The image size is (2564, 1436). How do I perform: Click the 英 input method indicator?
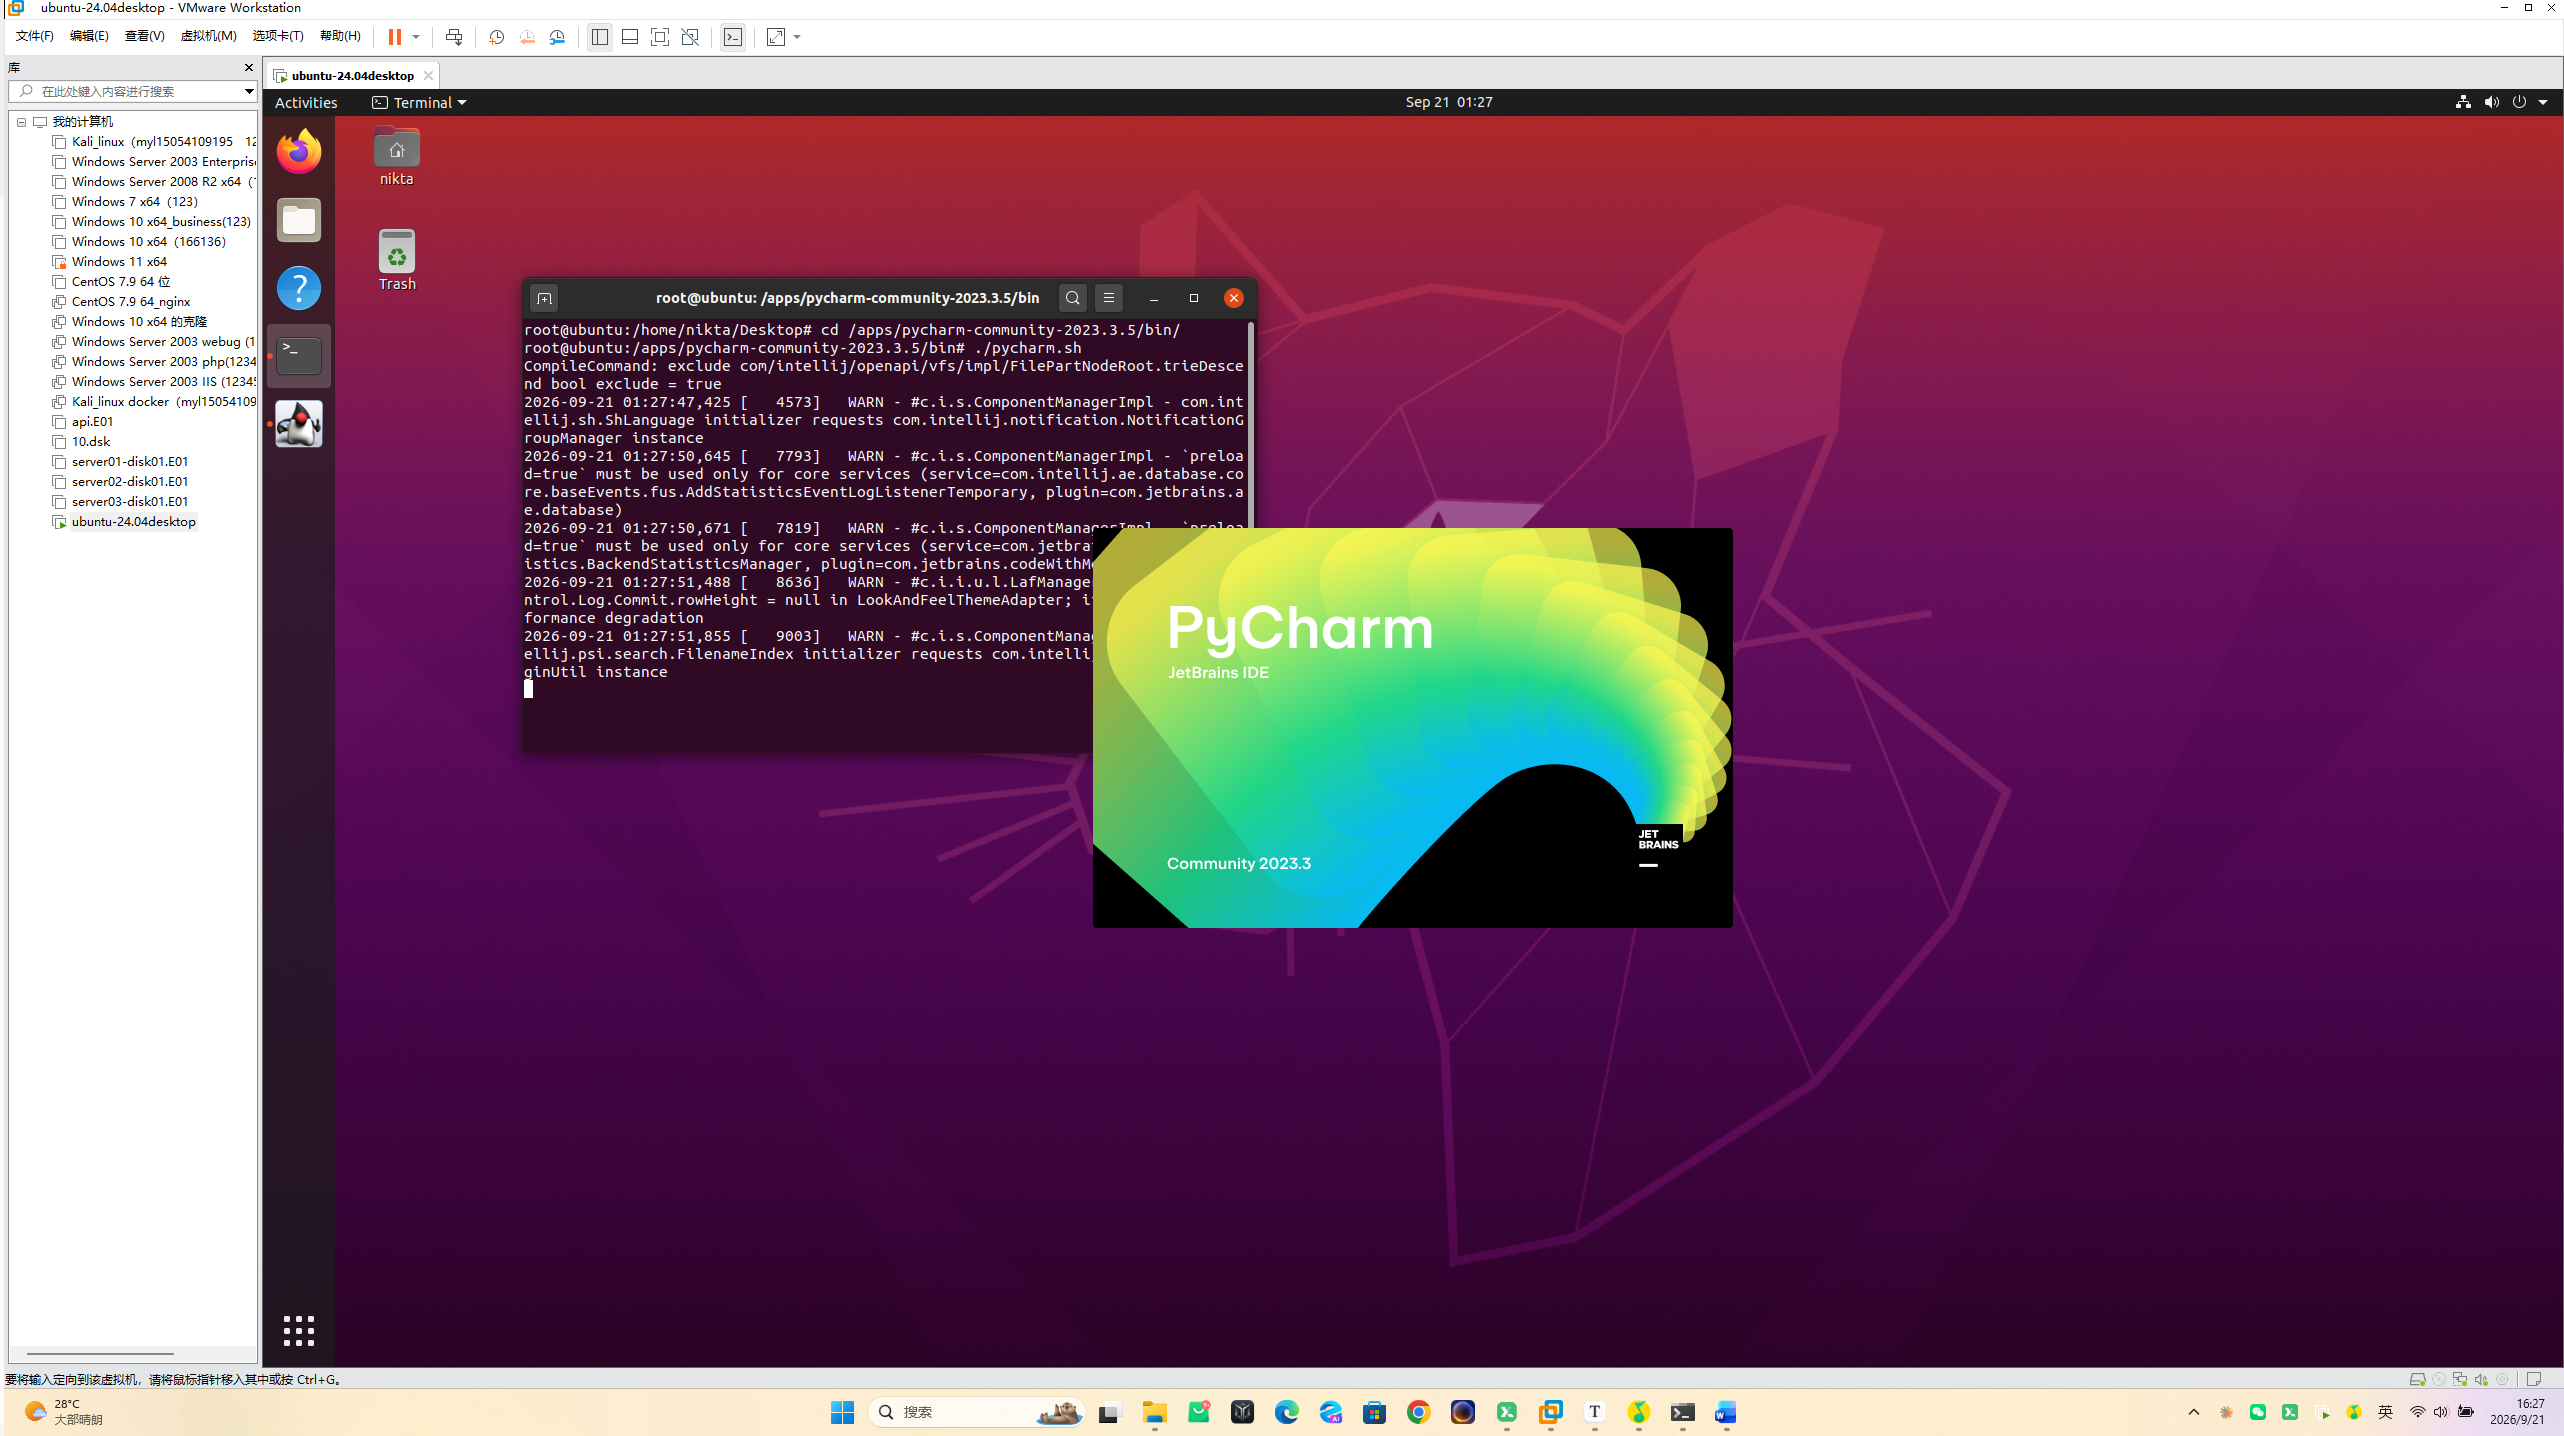pos(2385,1412)
